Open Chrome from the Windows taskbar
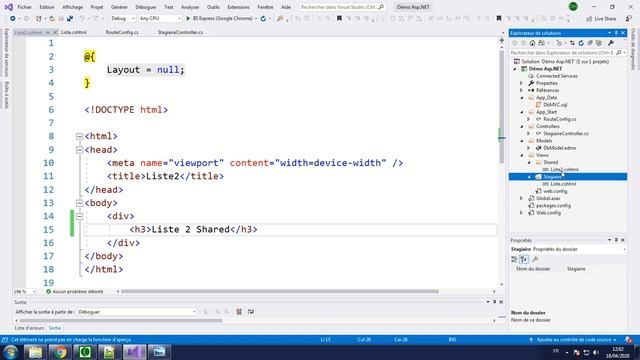Image resolution: width=640 pixels, height=360 pixels. (60, 352)
